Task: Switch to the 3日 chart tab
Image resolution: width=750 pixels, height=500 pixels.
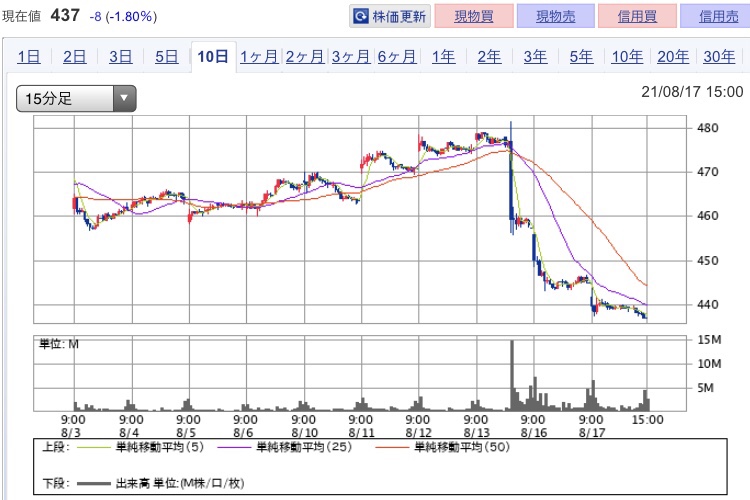Action: pos(121,57)
